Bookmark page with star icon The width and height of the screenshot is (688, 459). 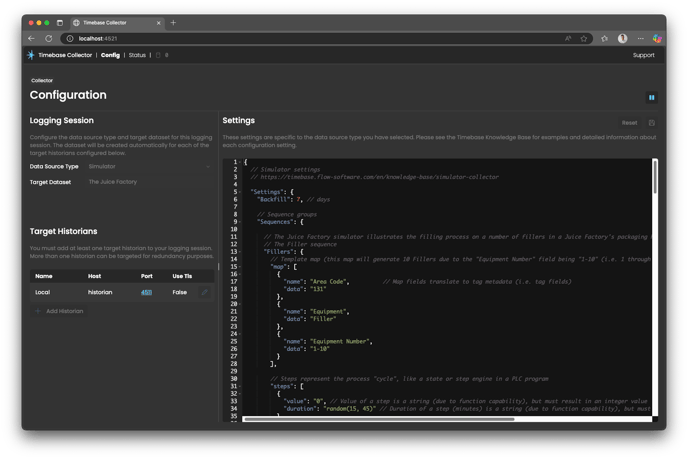pyautogui.click(x=584, y=38)
